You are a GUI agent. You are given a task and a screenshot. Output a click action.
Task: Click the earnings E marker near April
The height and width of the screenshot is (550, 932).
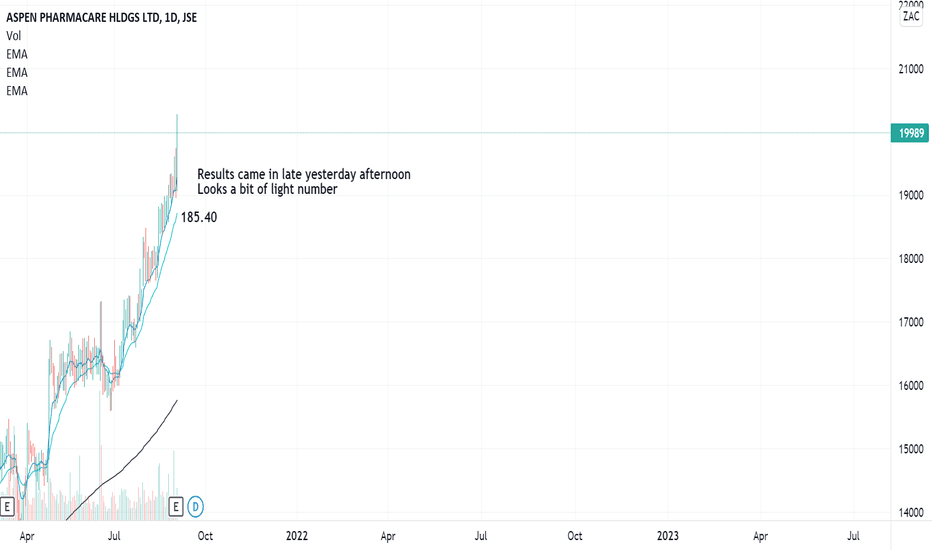[x=7, y=507]
